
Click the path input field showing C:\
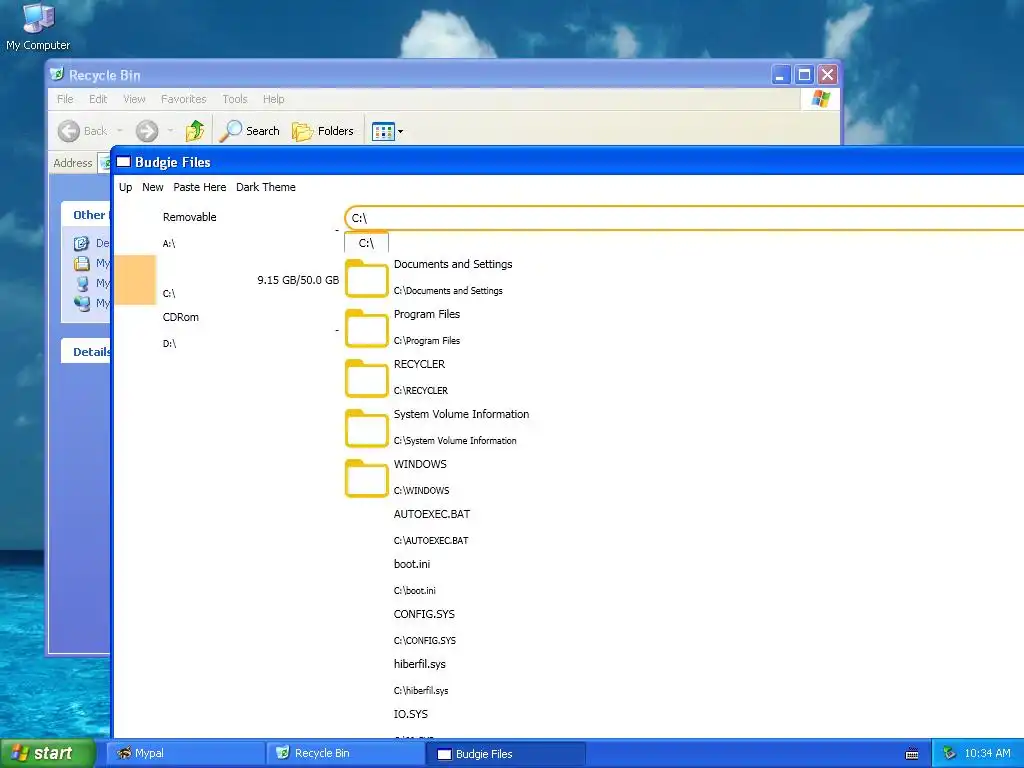(x=684, y=218)
